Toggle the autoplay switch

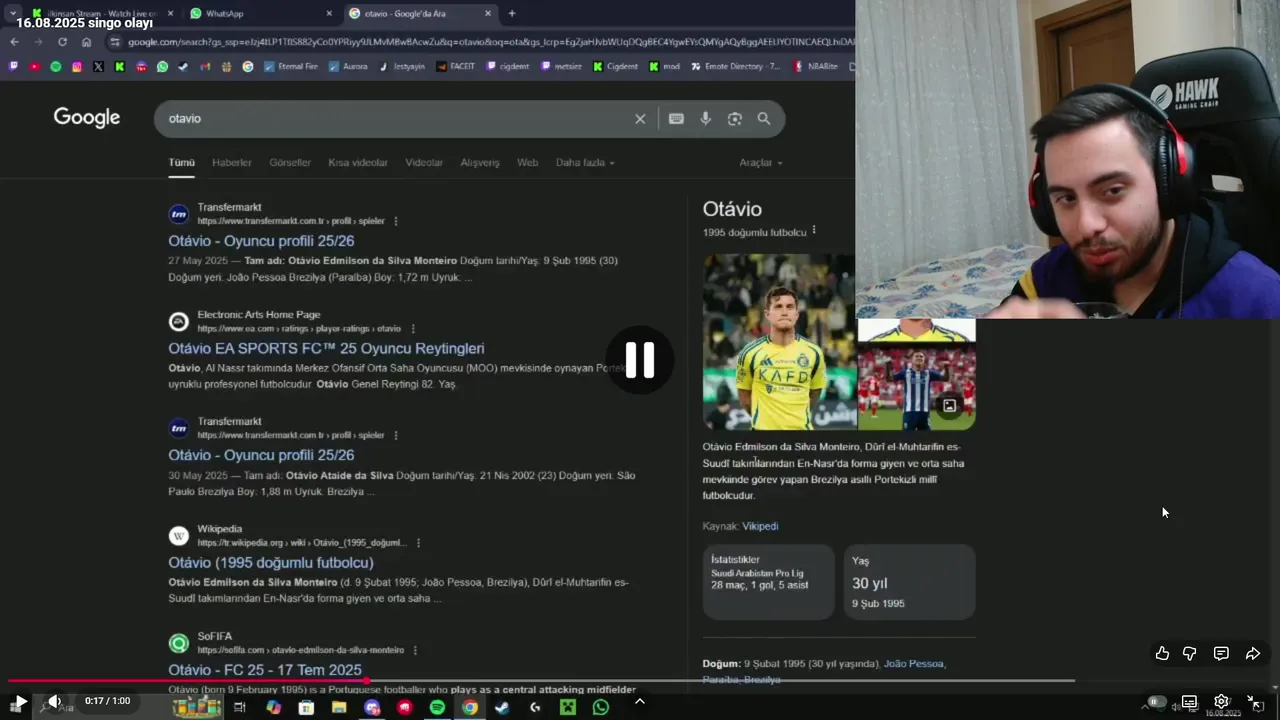pos(1157,702)
